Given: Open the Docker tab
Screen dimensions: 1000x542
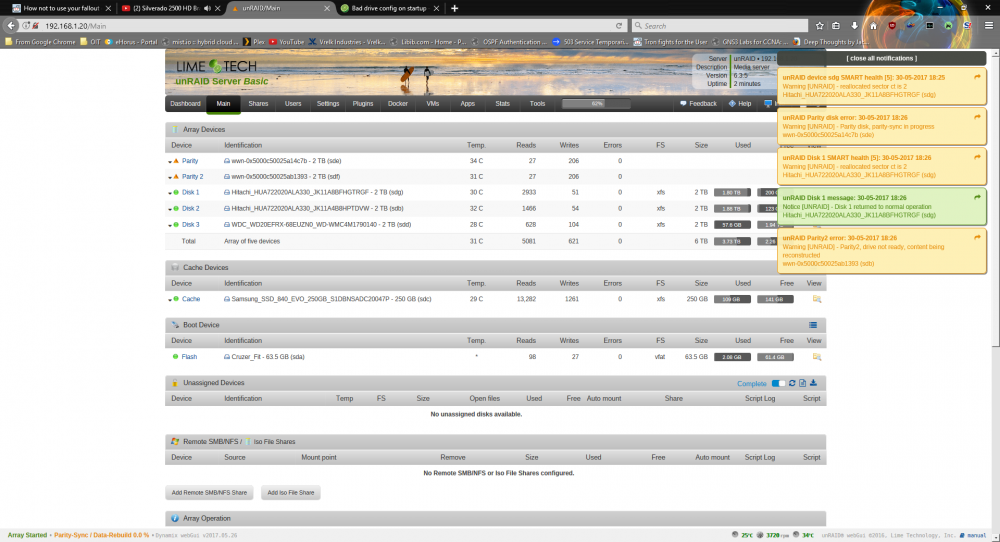Looking at the screenshot, I should click(x=398, y=103).
